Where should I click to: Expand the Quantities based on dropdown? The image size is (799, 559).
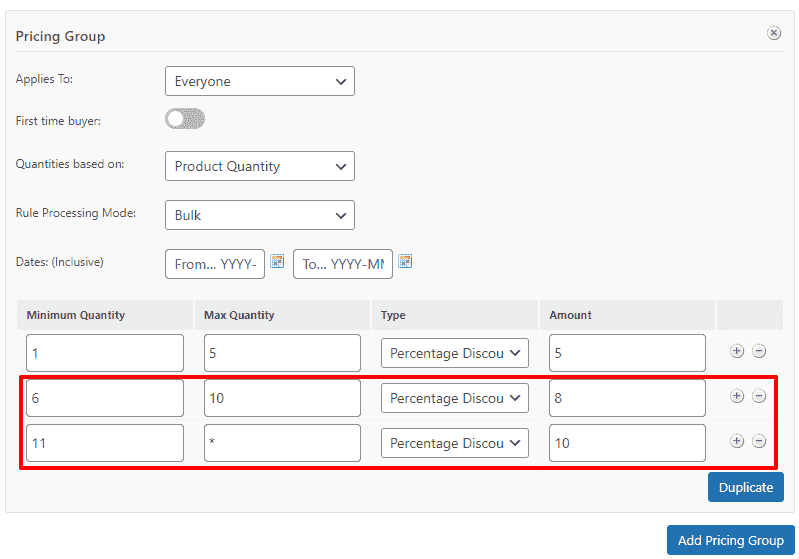tap(260, 166)
